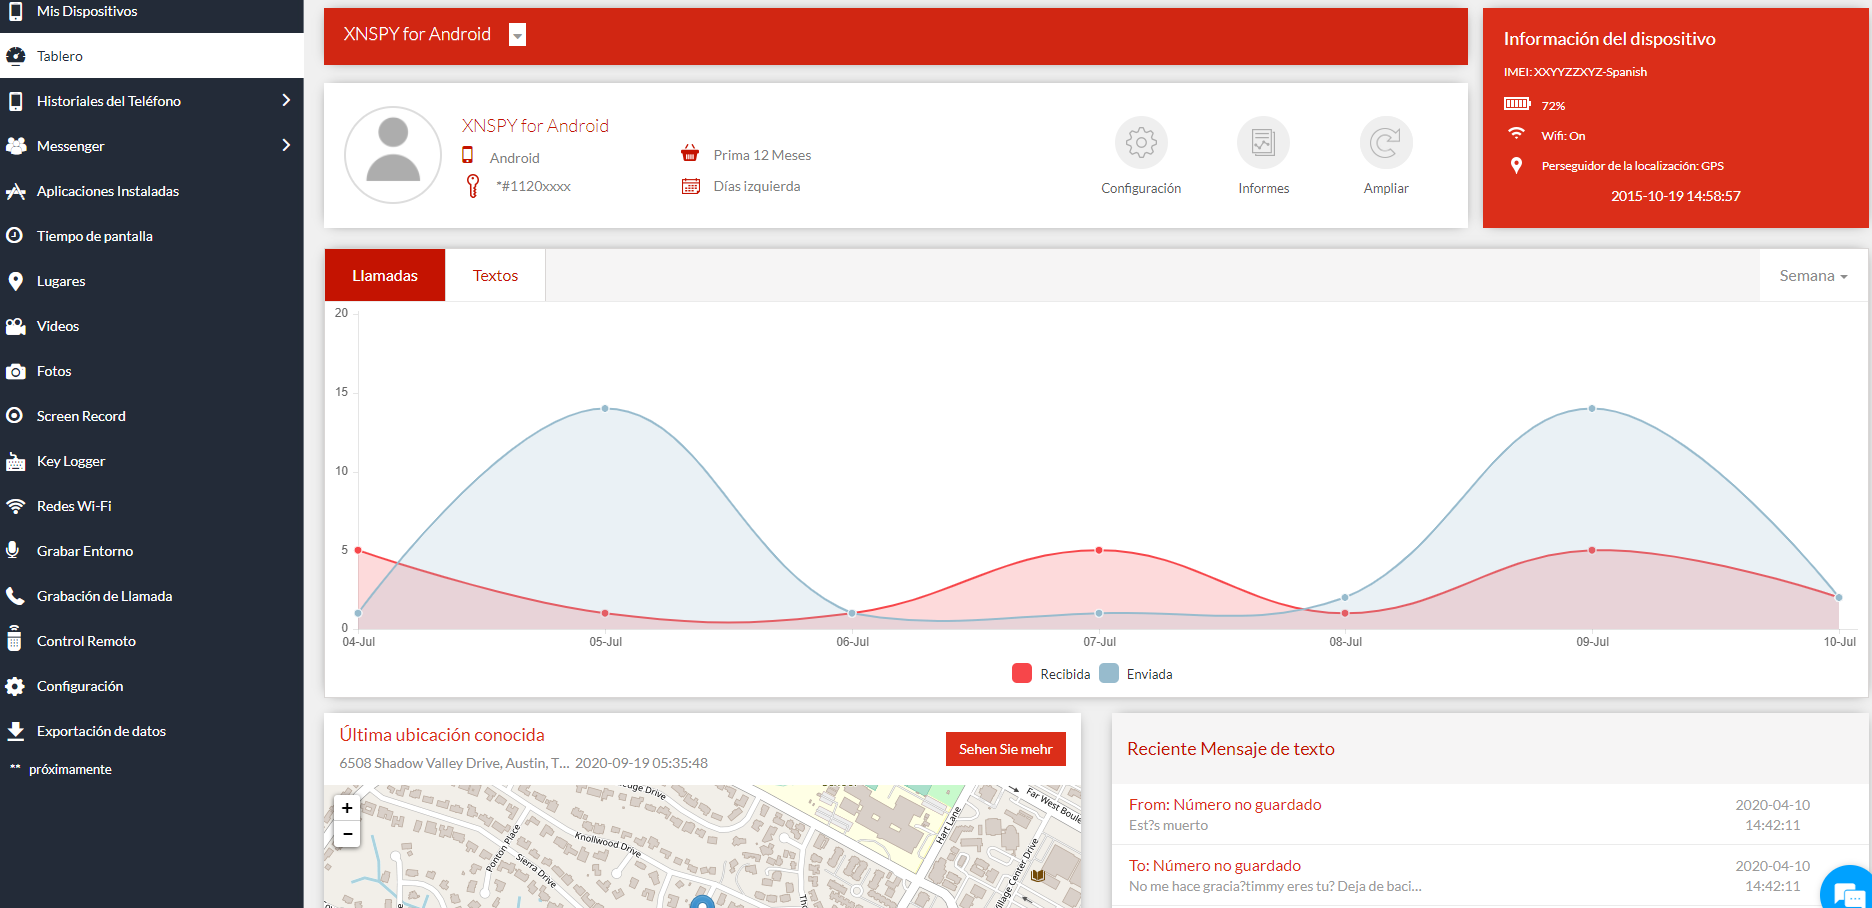Zoom out on the map
The width and height of the screenshot is (1872, 908).
[347, 834]
